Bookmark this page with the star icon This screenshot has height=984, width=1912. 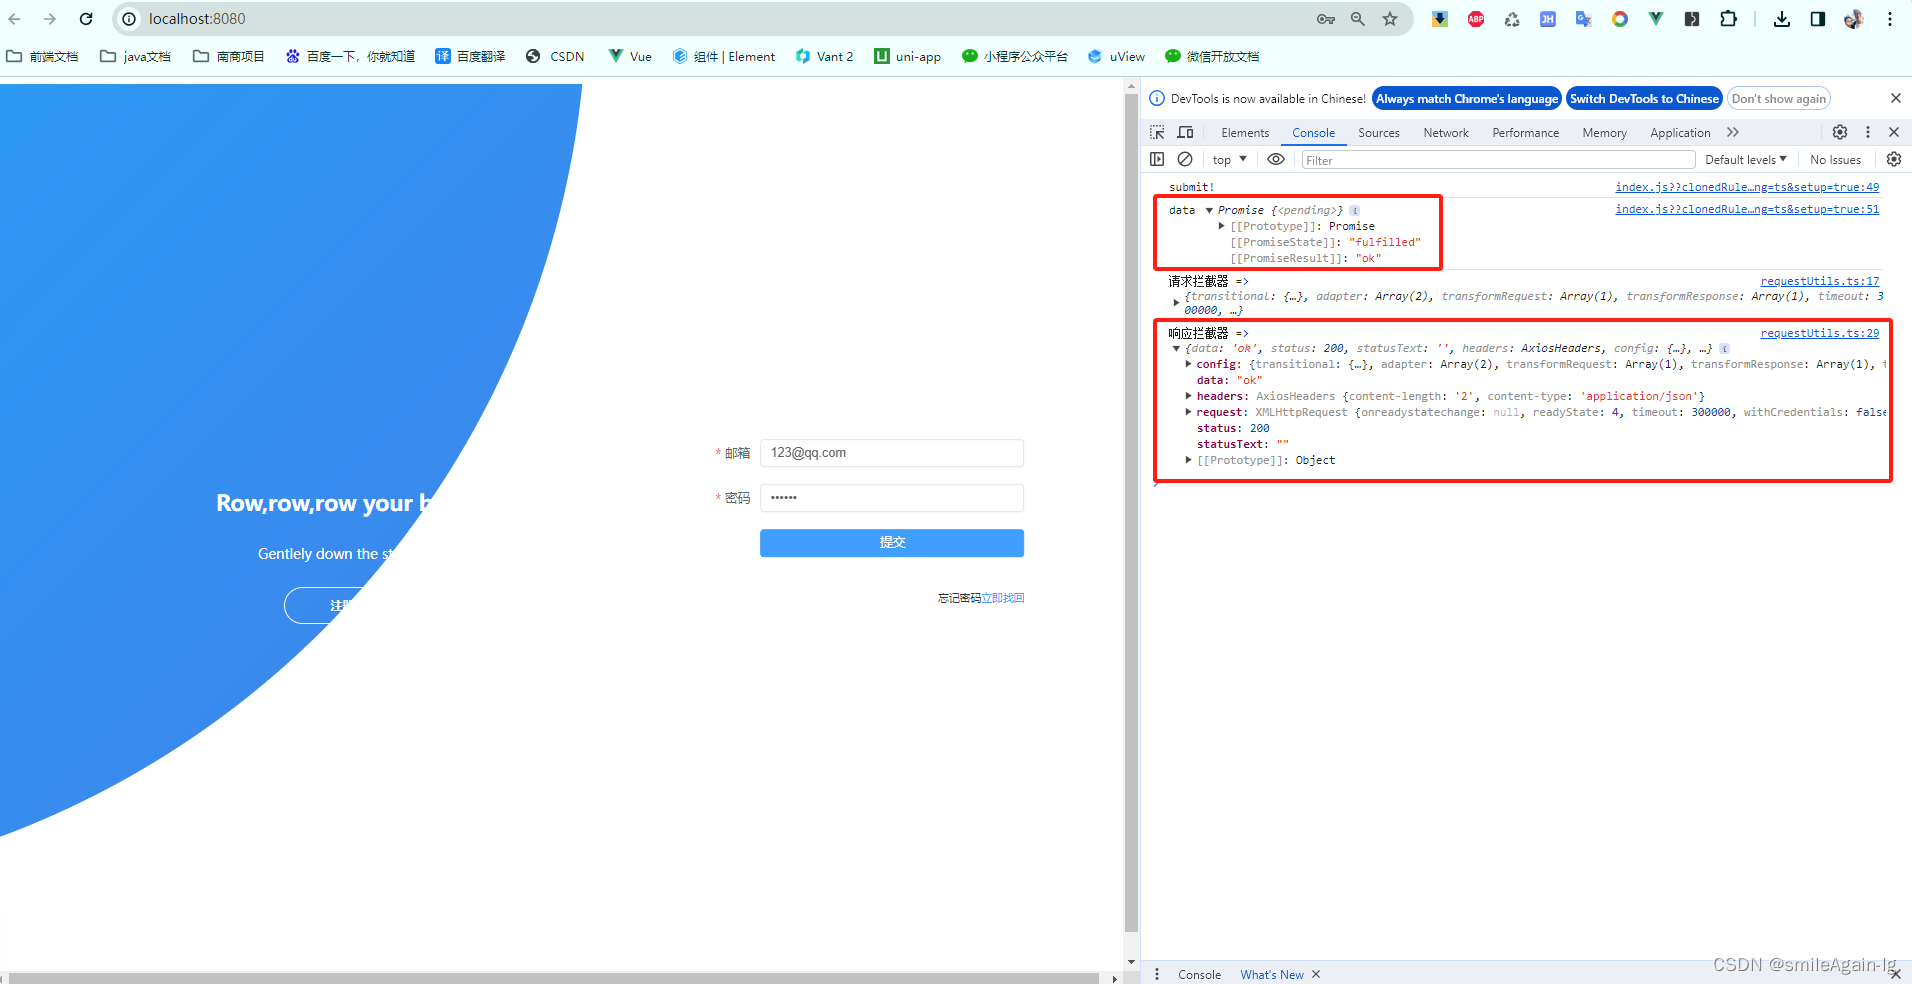[1390, 19]
